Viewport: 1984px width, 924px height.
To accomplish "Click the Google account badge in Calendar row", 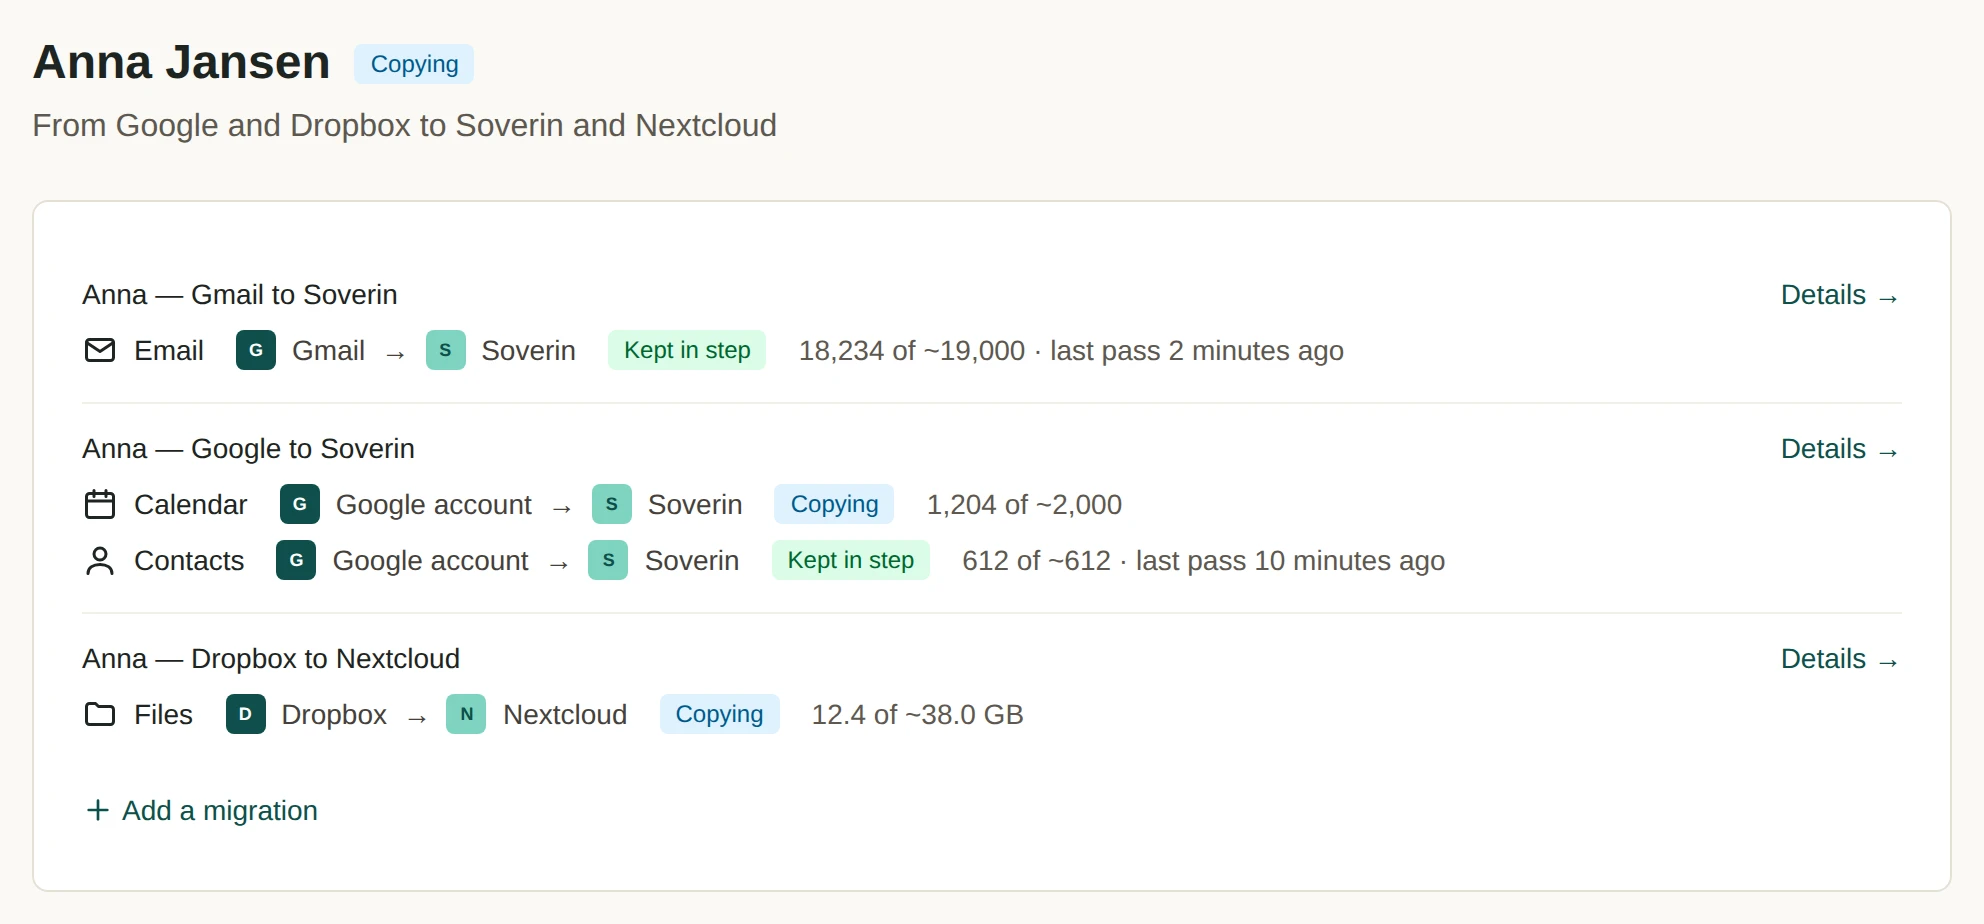I will coord(300,504).
